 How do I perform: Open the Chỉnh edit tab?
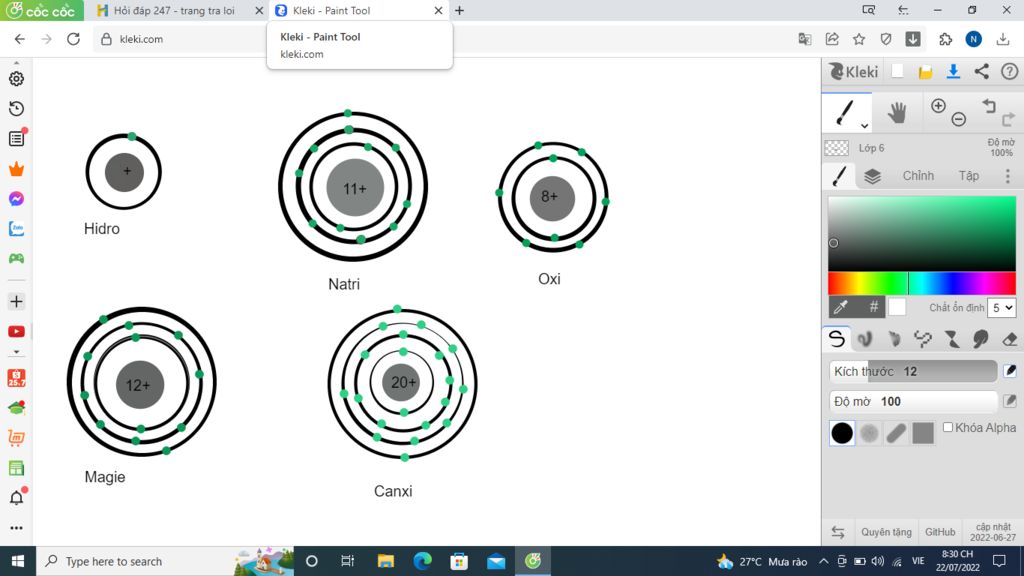(918, 176)
